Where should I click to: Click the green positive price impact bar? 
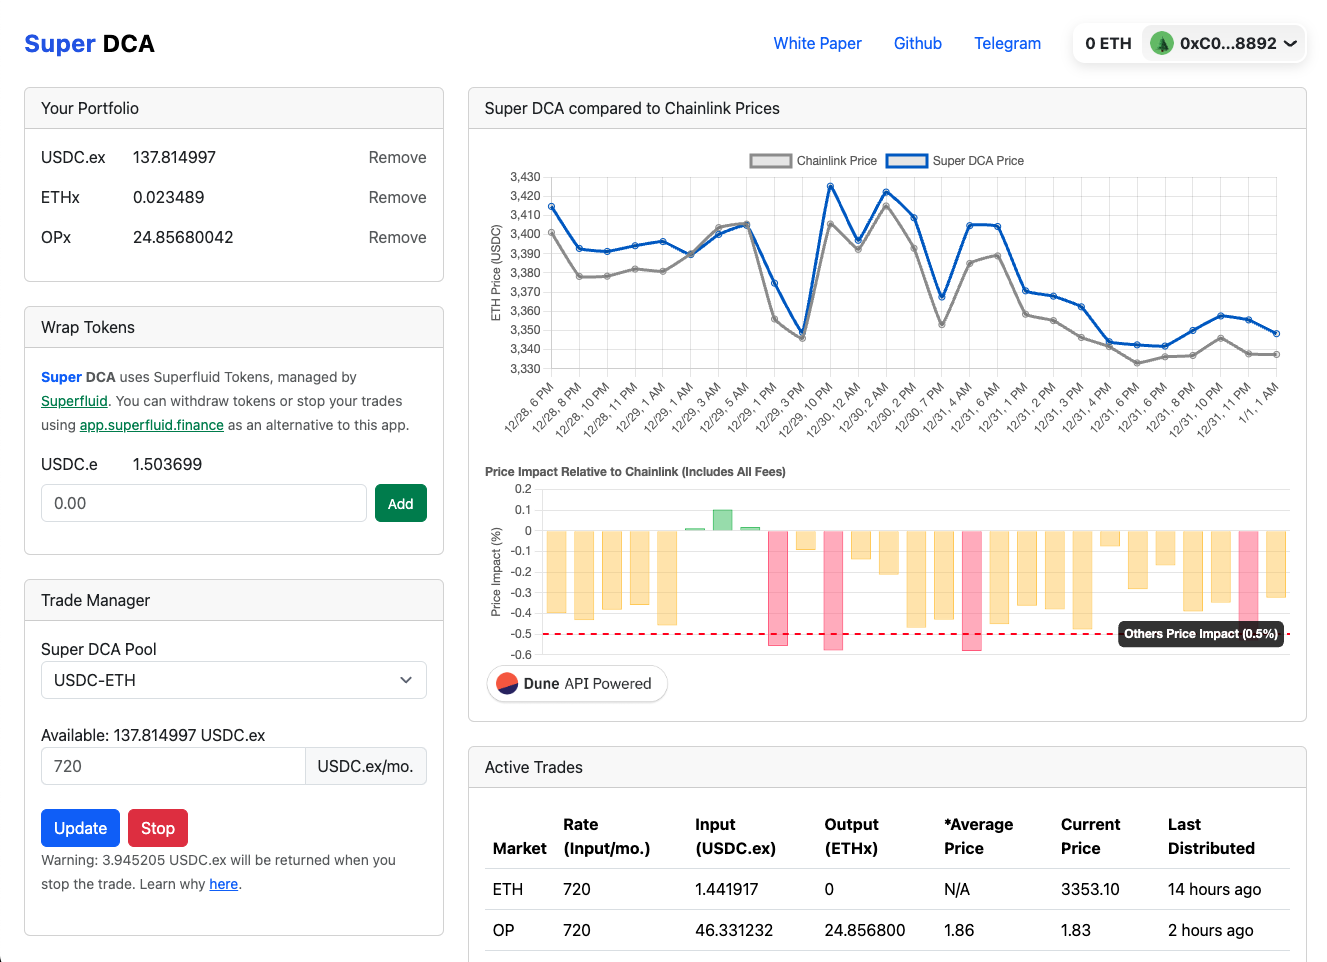(x=722, y=520)
